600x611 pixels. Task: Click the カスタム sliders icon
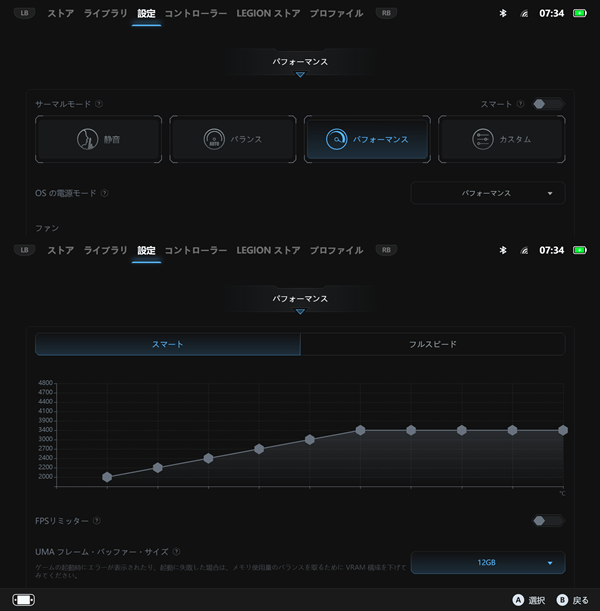click(483, 139)
